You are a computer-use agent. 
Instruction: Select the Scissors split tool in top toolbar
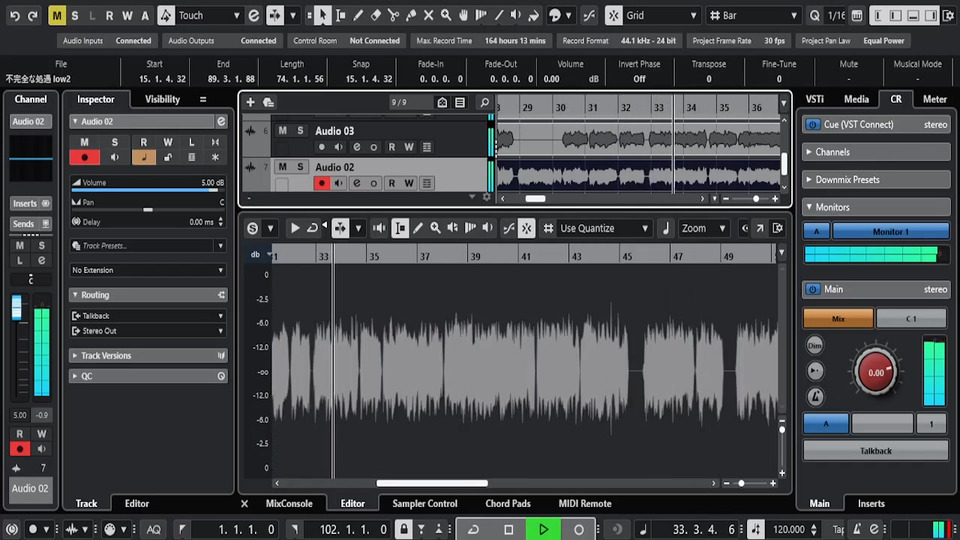pyautogui.click(x=393, y=16)
